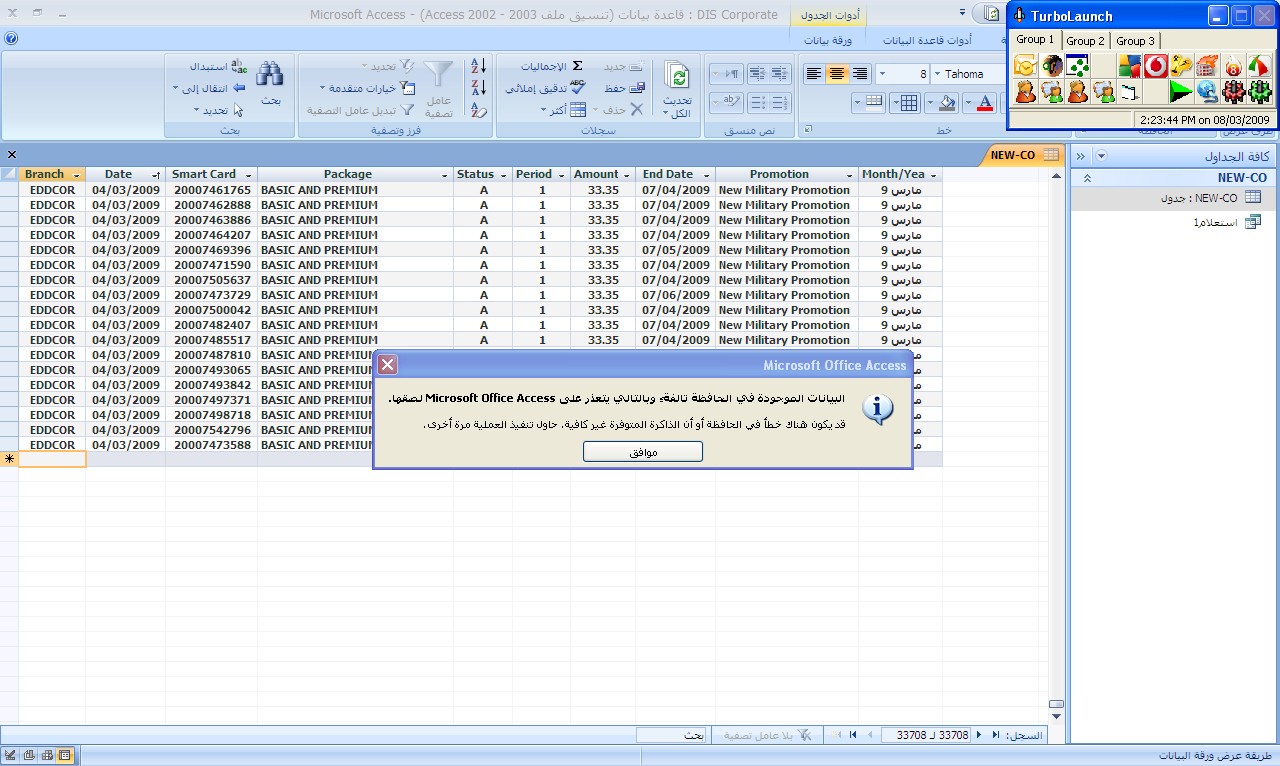Image resolution: width=1280 pixels, height=766 pixels.
Task: Run spelling check (تدقيق إملائي)
Action: click(577, 88)
